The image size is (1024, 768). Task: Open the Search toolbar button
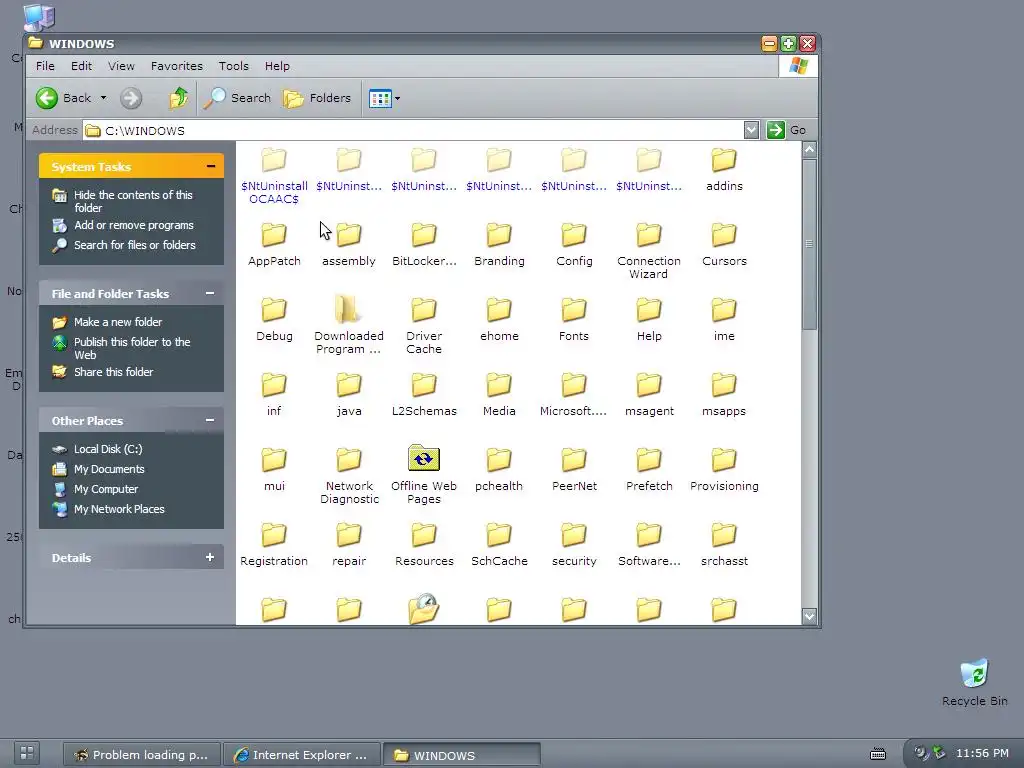pyautogui.click(x=237, y=98)
